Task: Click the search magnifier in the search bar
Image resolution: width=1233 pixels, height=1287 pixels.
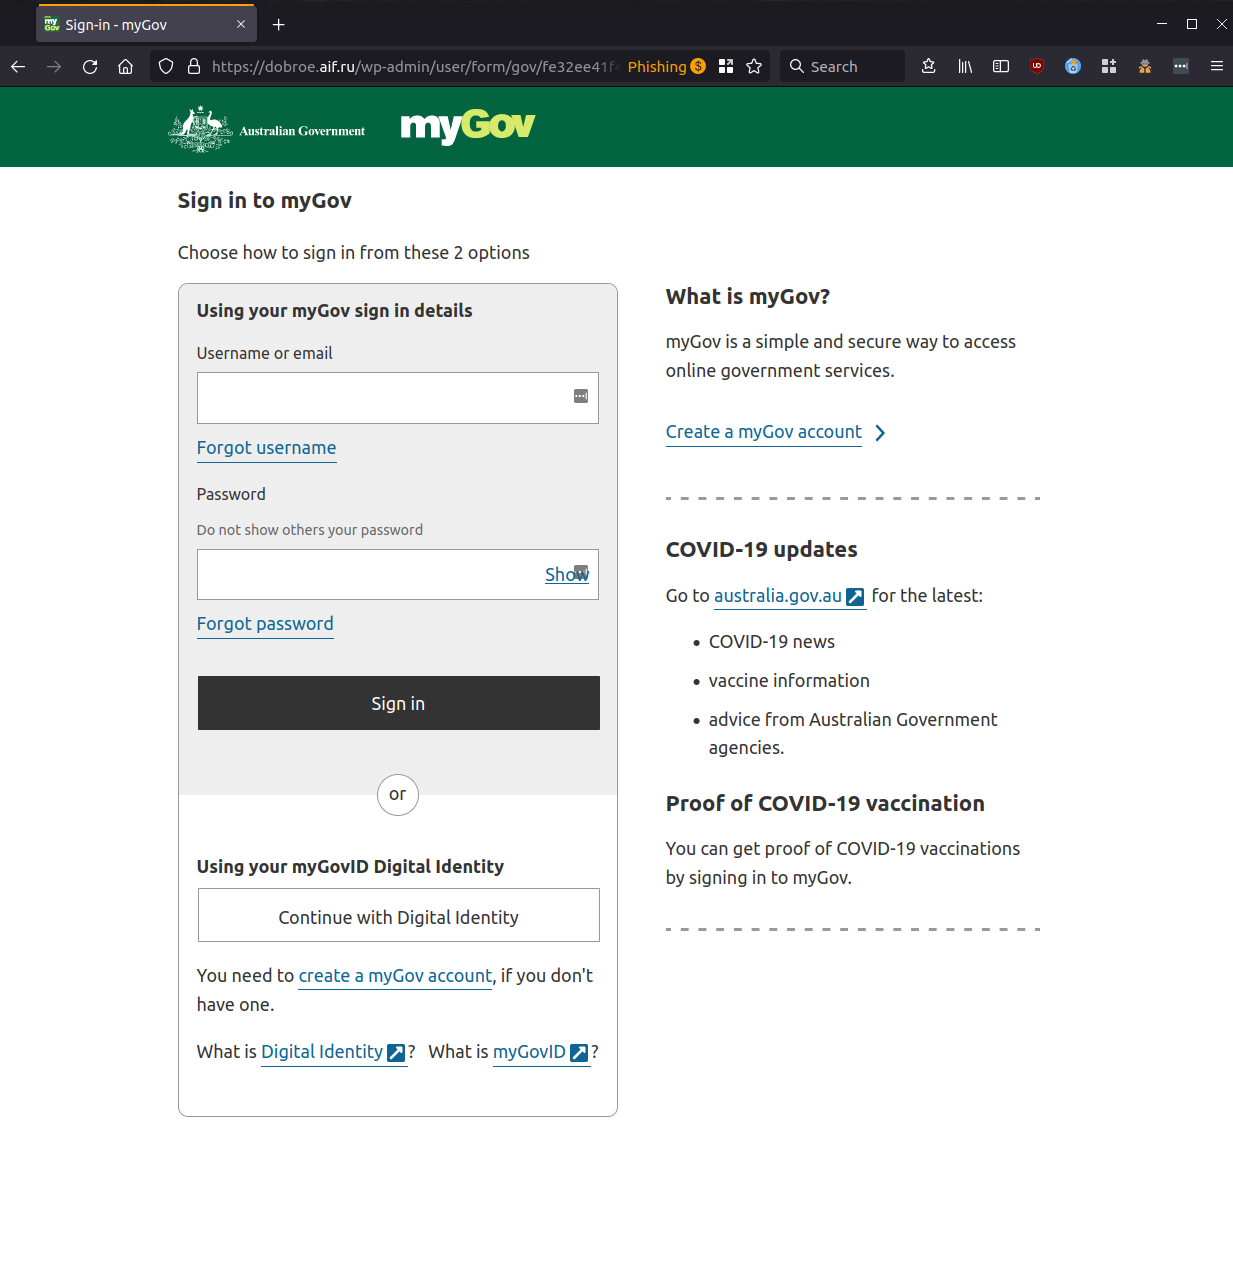Action: [x=797, y=66]
